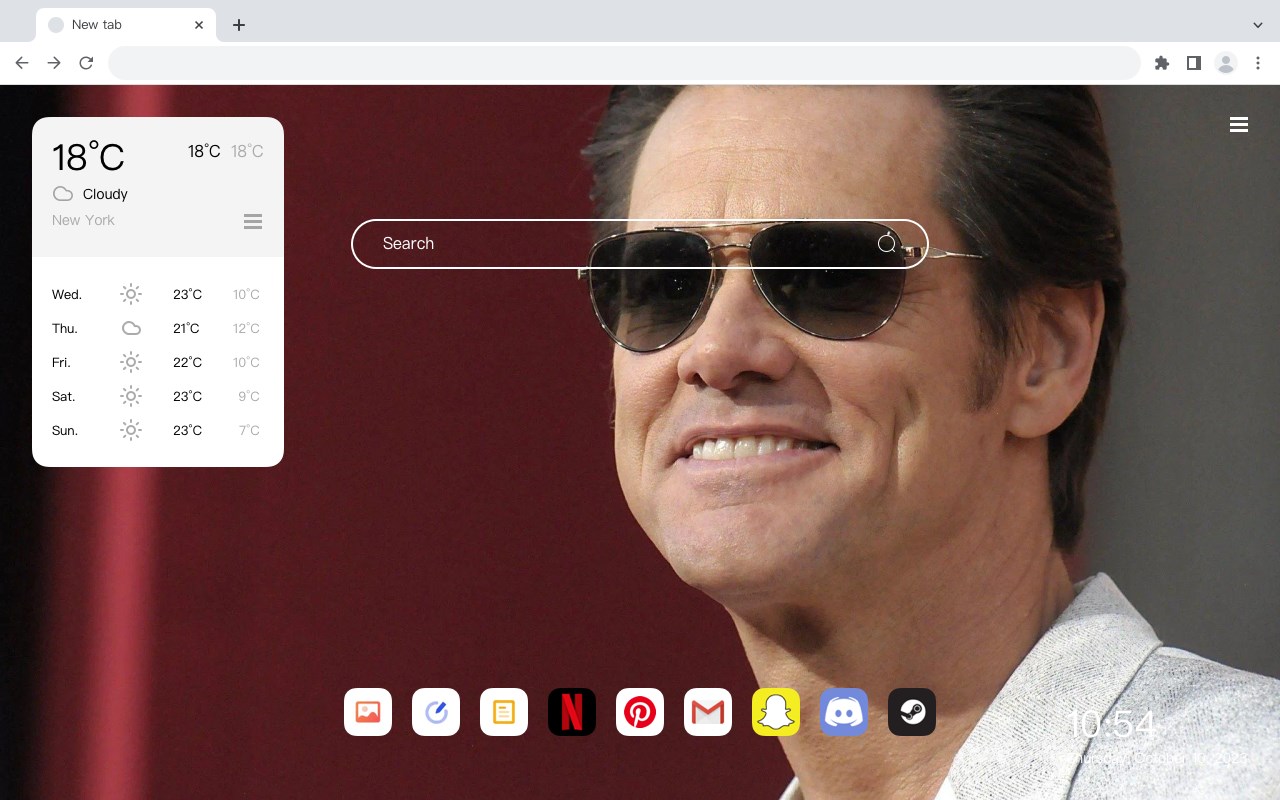This screenshot has width=1280, height=800.
Task: Click Wednesday's sunny forecast icon
Action: pos(131,294)
